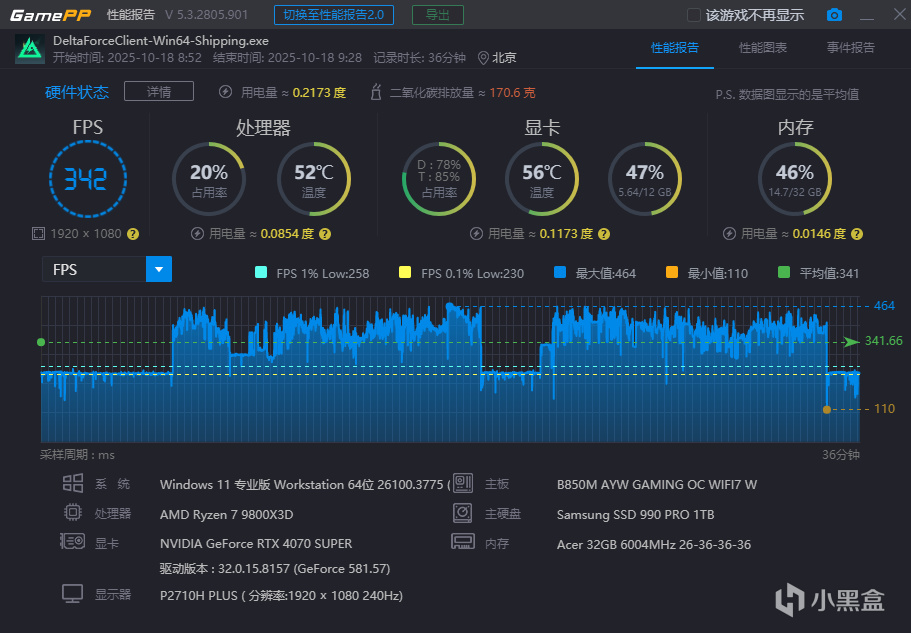Click the CPU power lightning icon
Viewport: 911px width, 633px height.
point(197,233)
